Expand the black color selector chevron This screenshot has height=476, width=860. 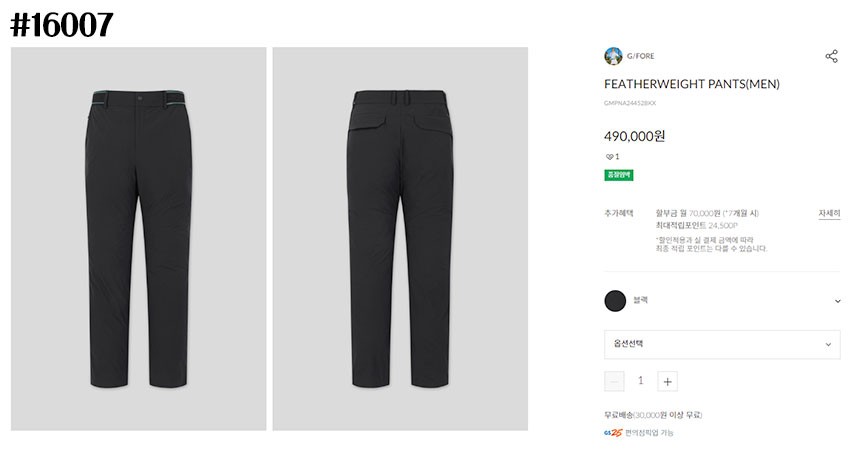tap(837, 301)
